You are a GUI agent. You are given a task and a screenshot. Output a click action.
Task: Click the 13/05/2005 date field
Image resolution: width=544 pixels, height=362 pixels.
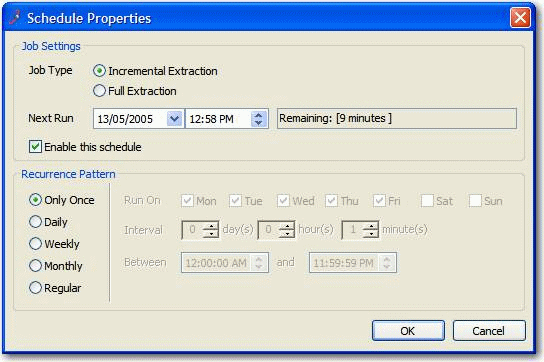(x=130, y=119)
